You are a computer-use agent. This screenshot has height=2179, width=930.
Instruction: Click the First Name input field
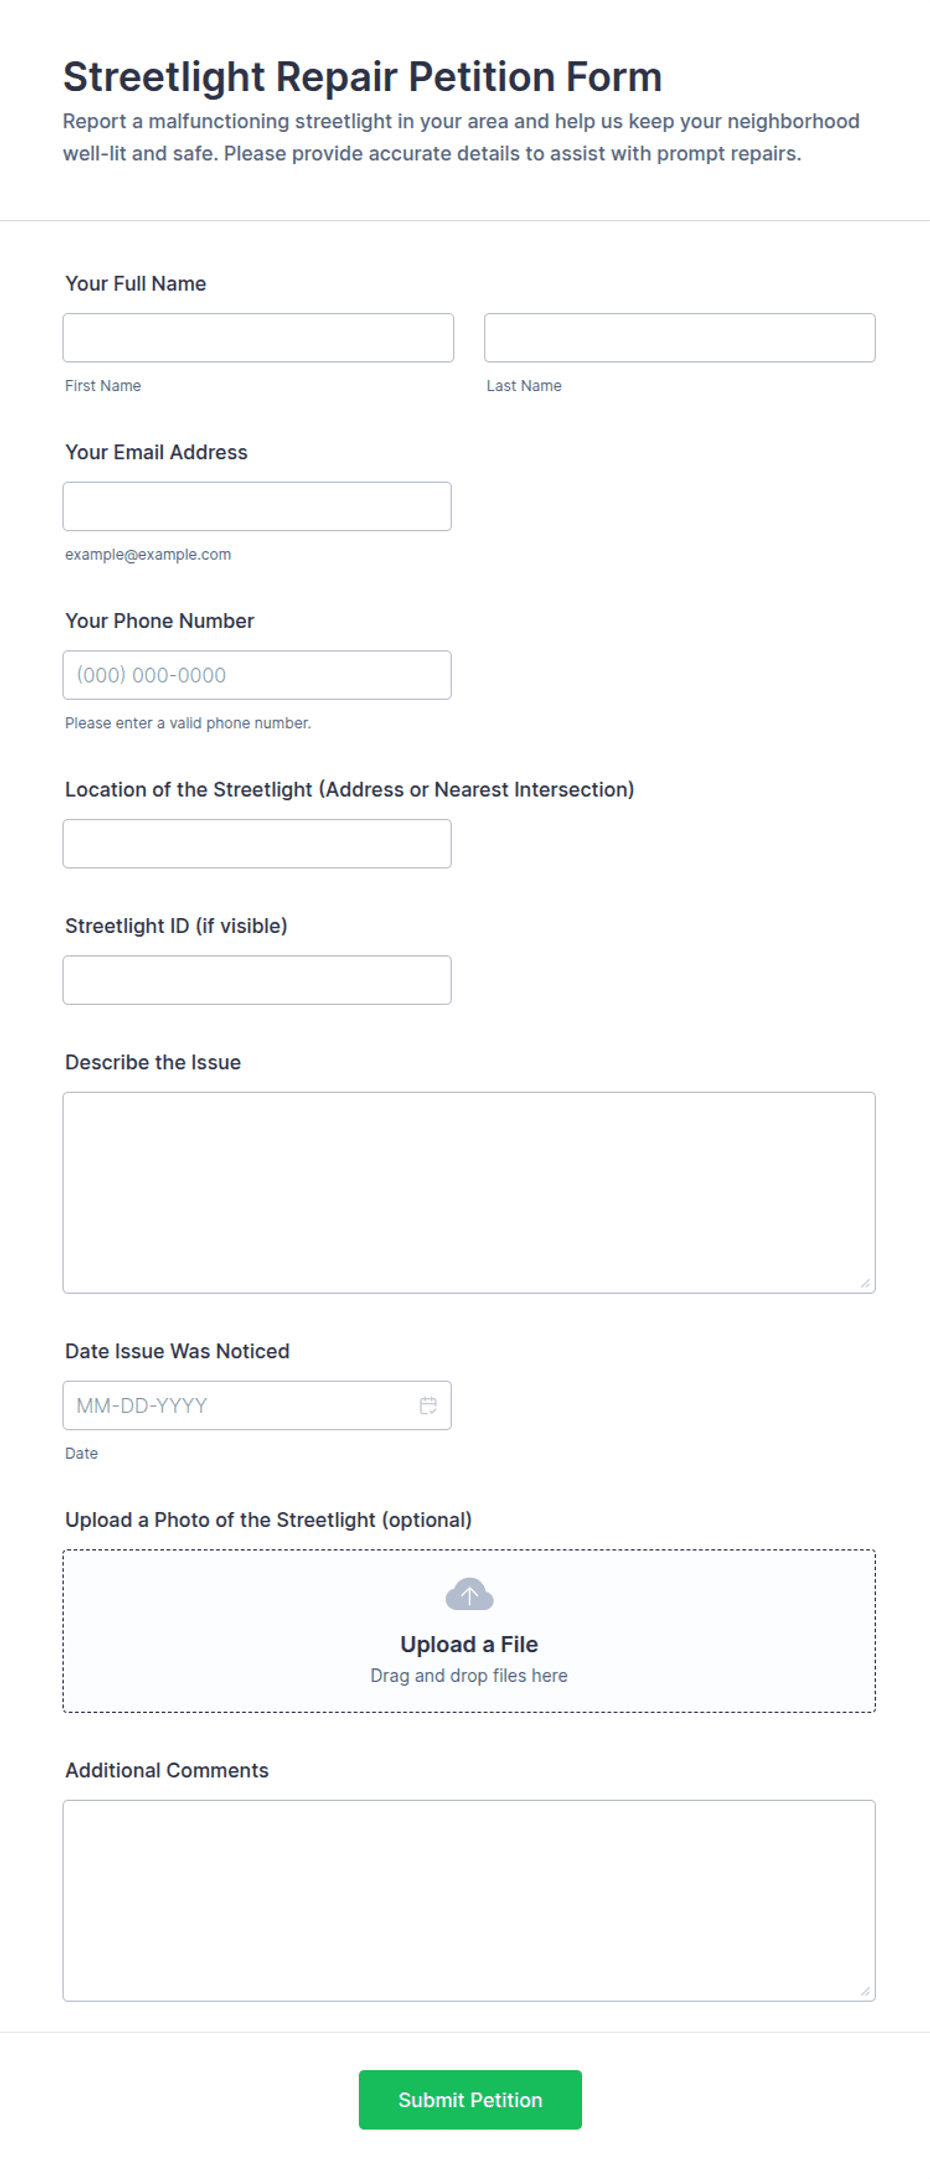tap(258, 338)
